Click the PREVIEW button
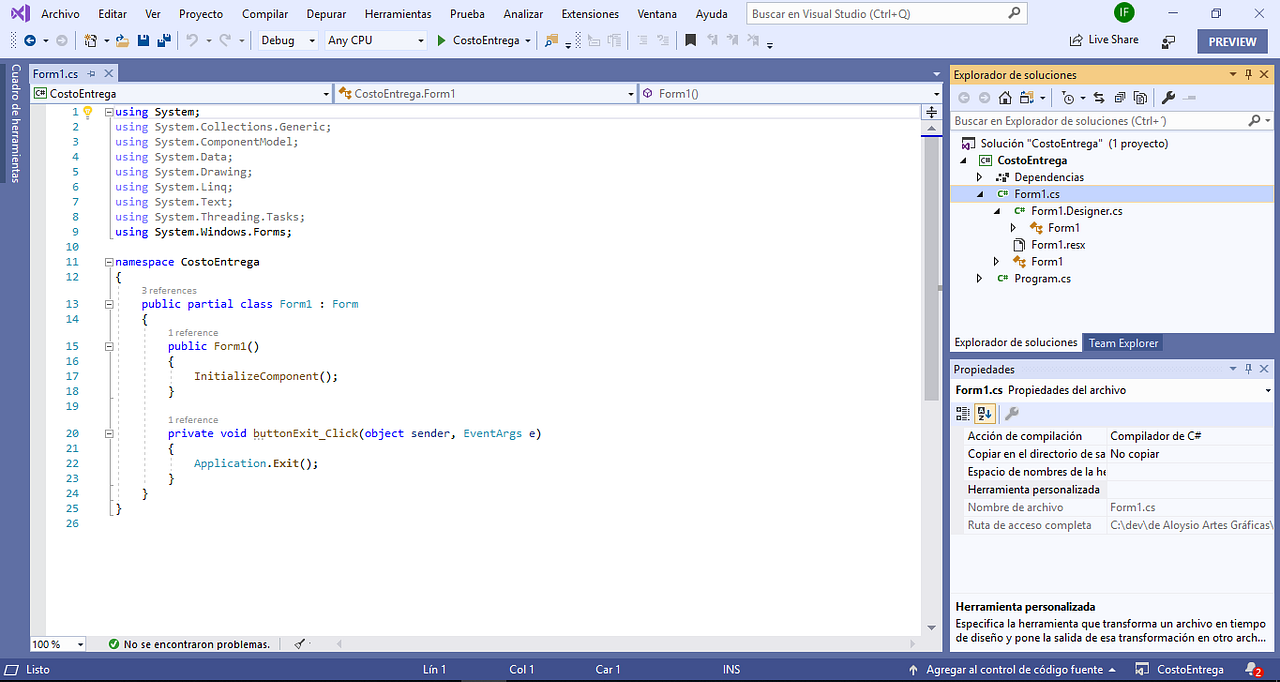The height and width of the screenshot is (682, 1280). coord(1231,41)
